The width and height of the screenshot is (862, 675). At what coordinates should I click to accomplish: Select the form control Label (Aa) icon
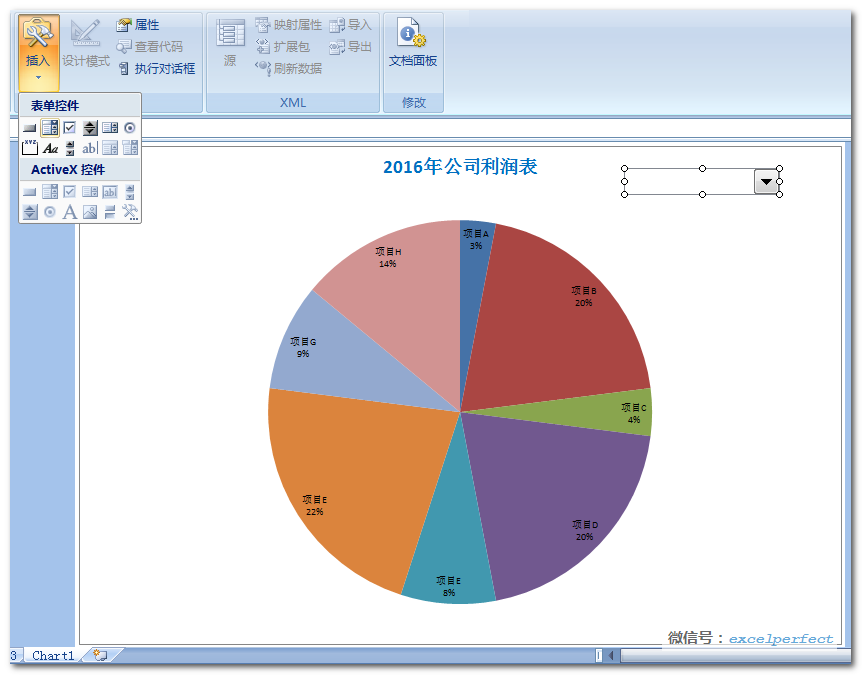coord(50,148)
